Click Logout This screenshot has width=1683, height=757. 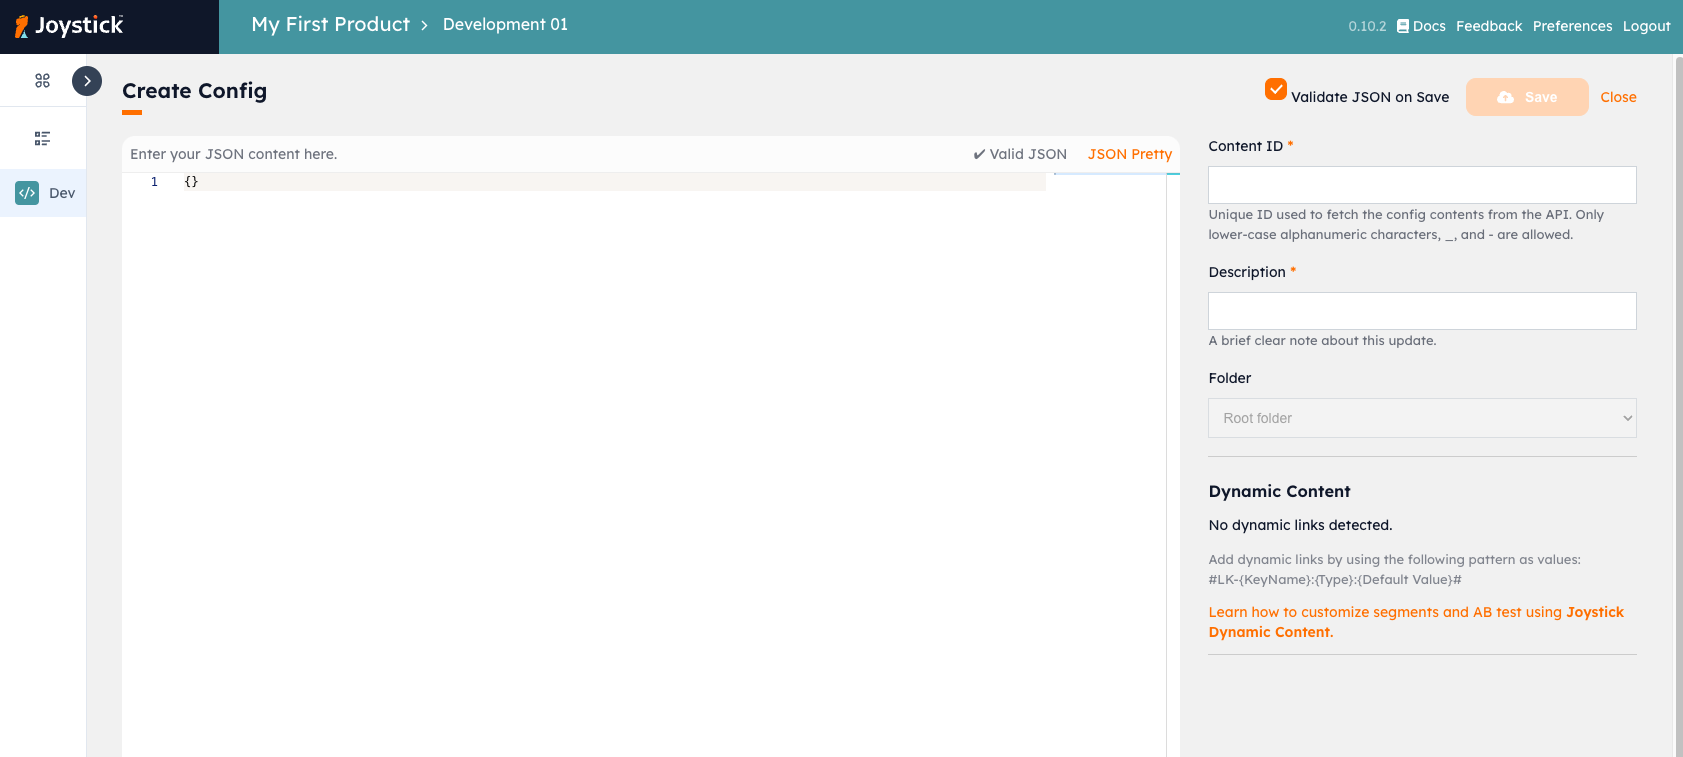click(1646, 26)
